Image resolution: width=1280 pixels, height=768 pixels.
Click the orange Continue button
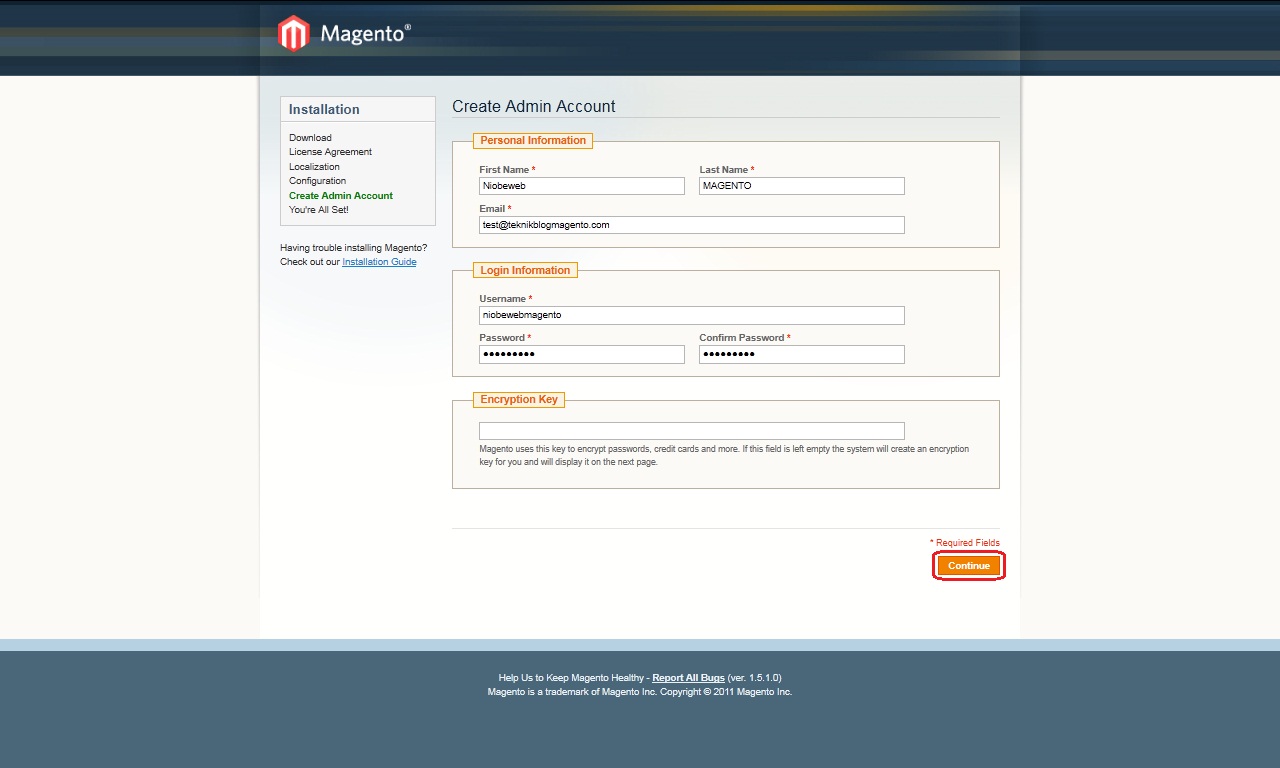click(969, 566)
